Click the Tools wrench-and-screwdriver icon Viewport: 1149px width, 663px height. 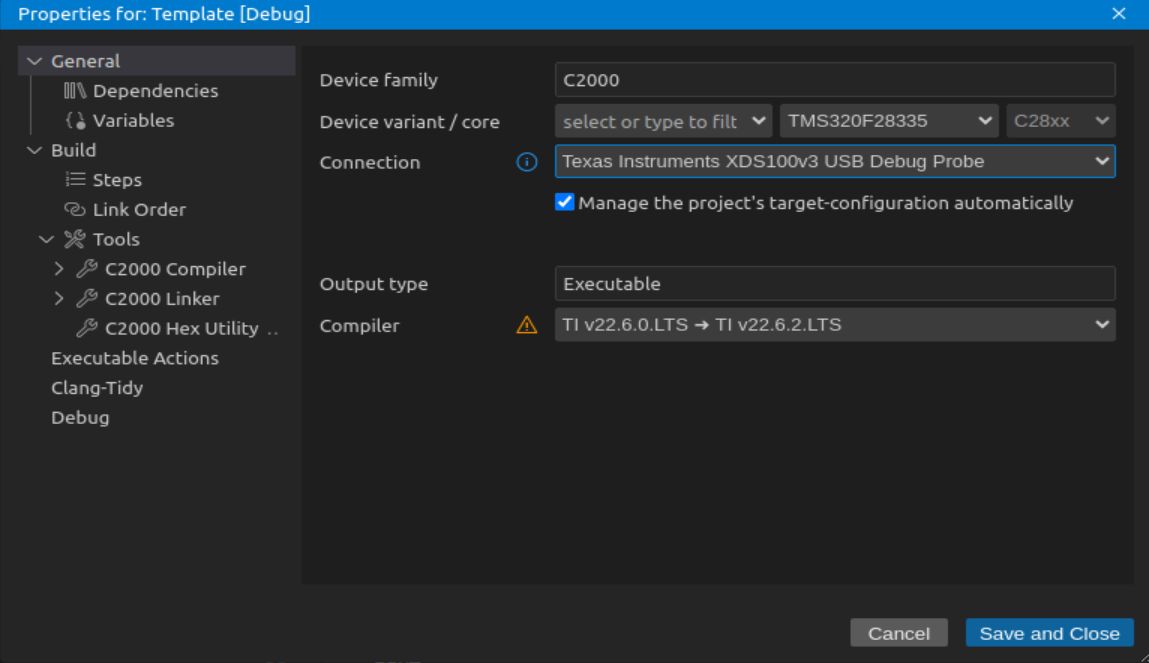75,239
